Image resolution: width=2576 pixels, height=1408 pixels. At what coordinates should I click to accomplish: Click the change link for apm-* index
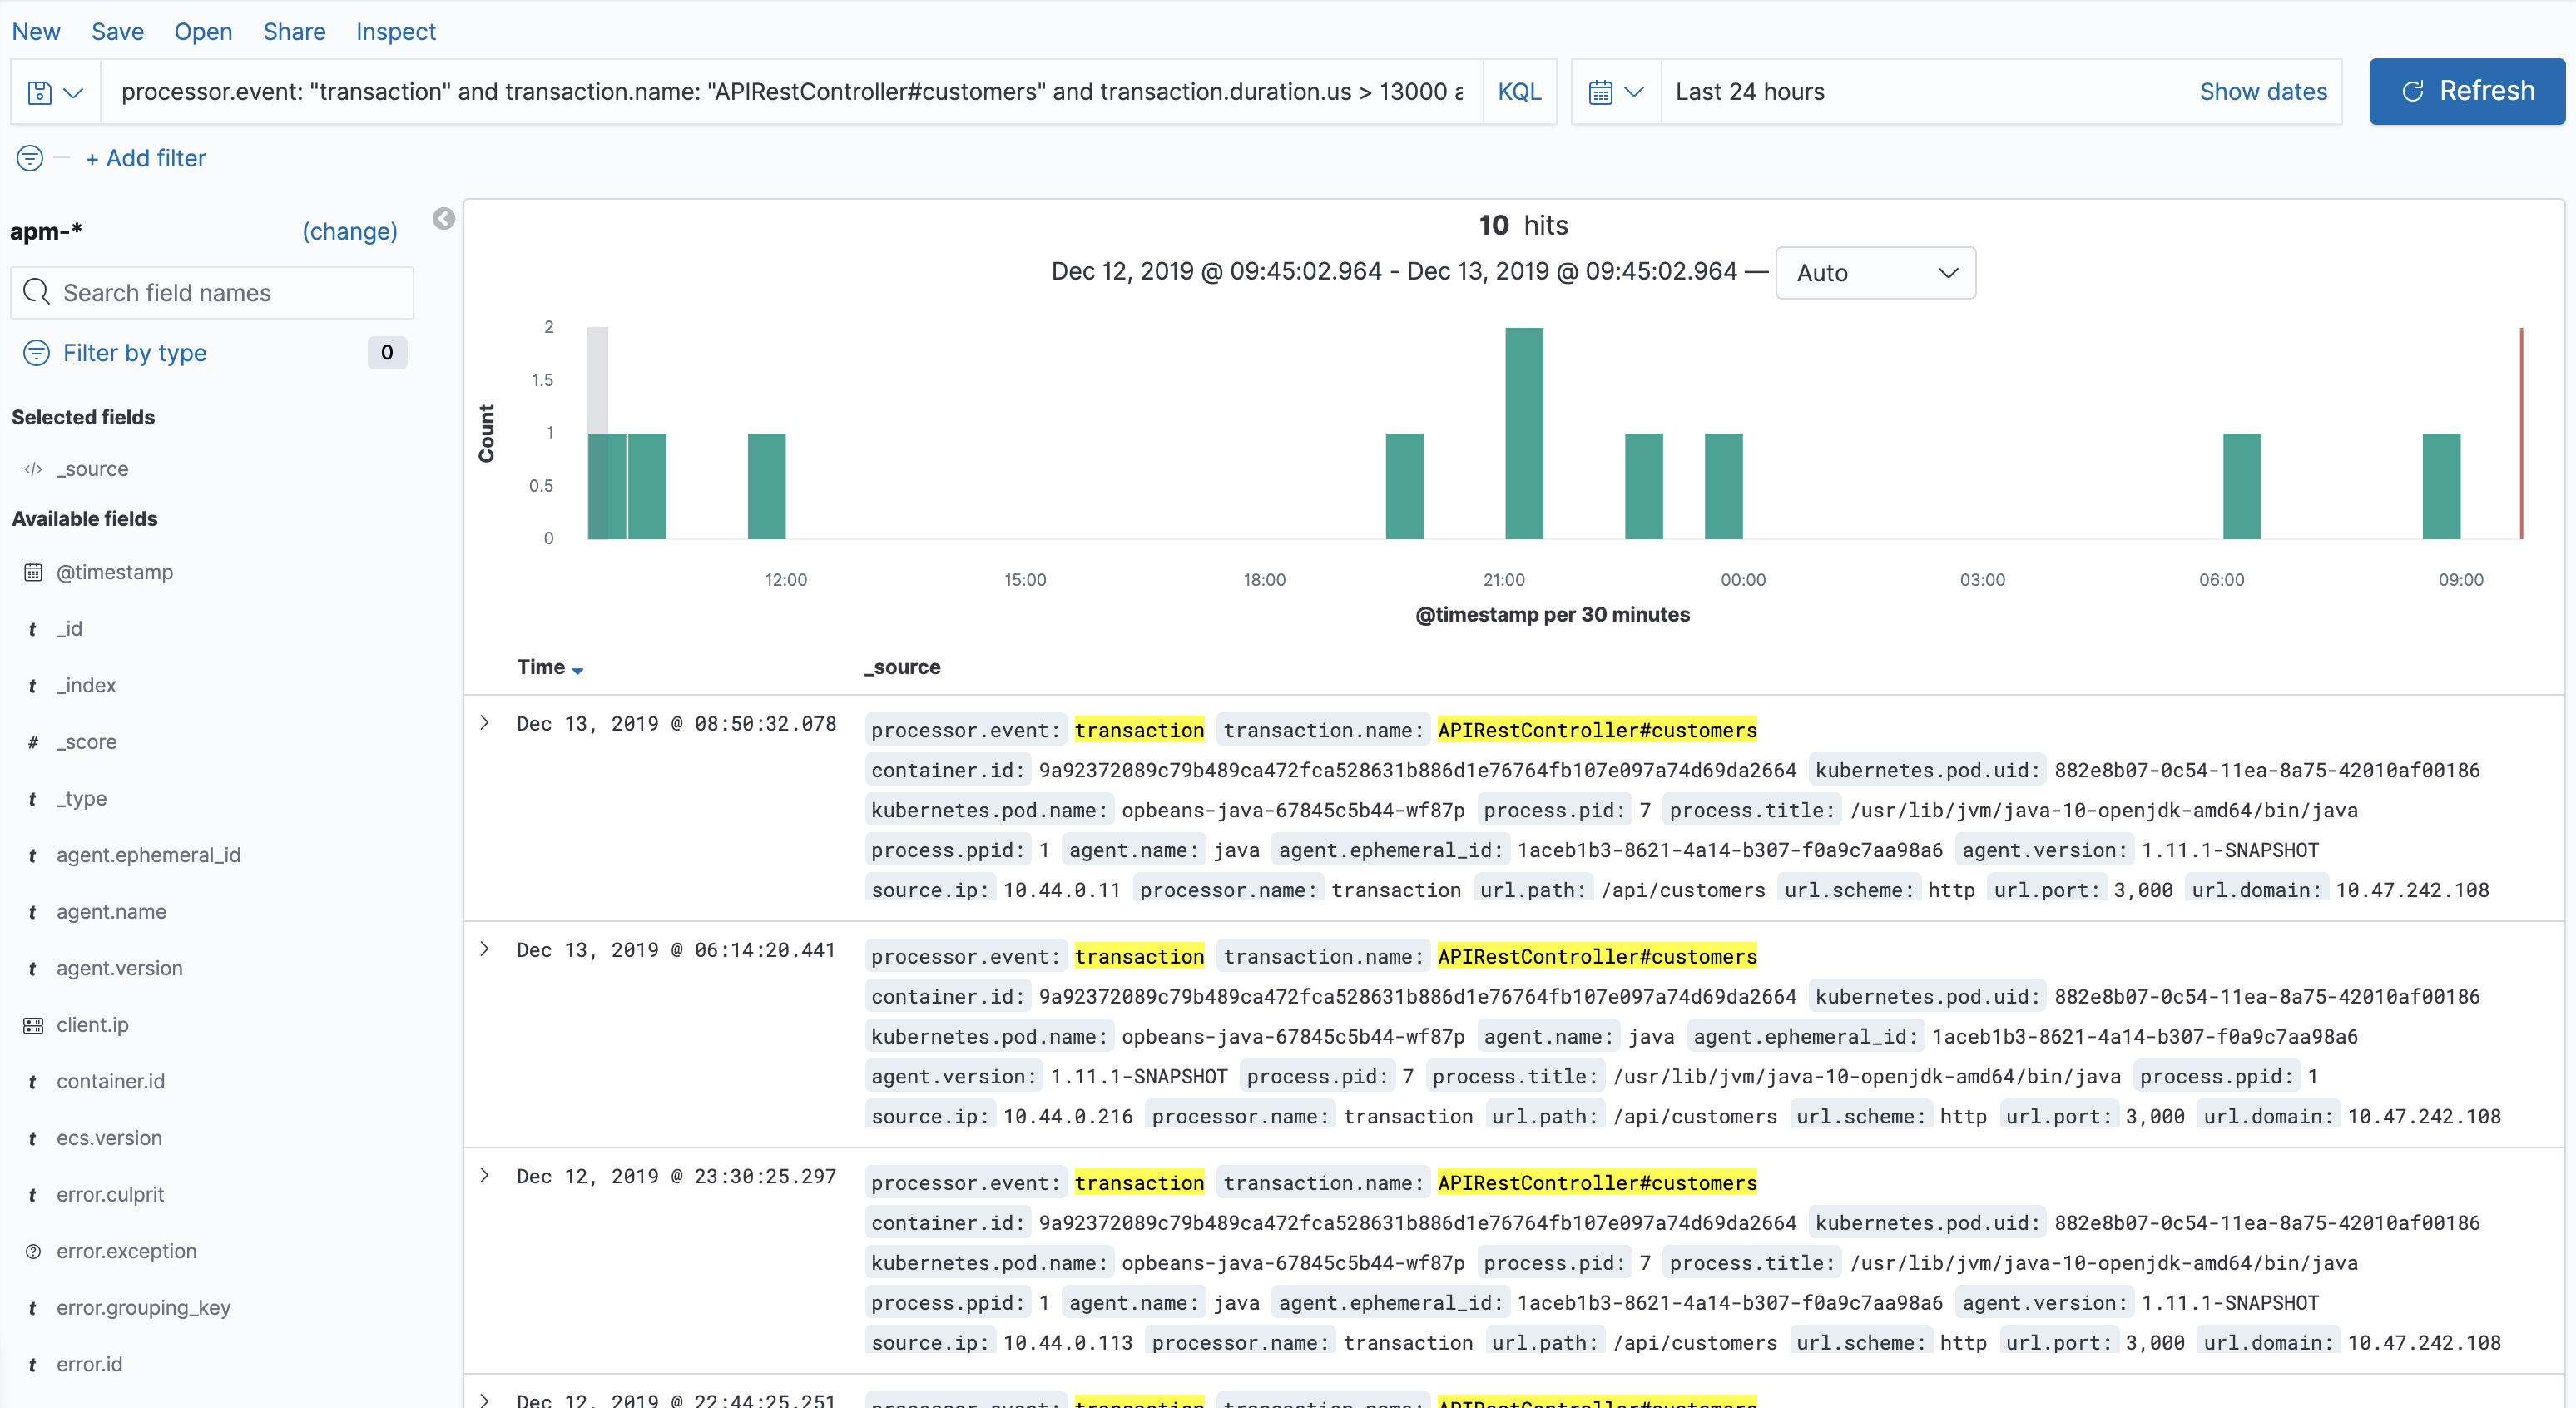349,231
